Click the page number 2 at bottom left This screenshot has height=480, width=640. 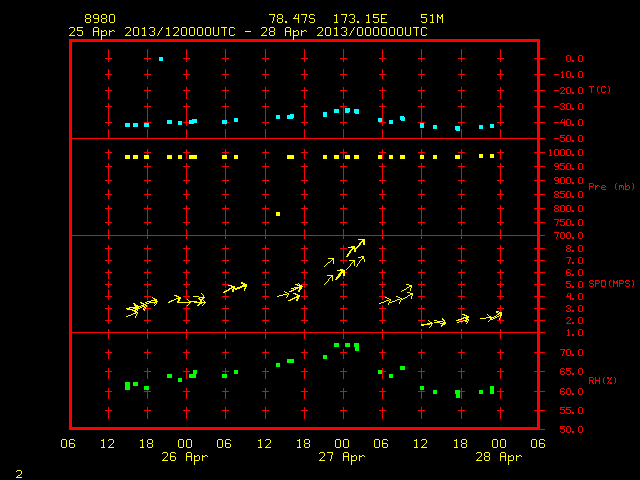click(19, 474)
